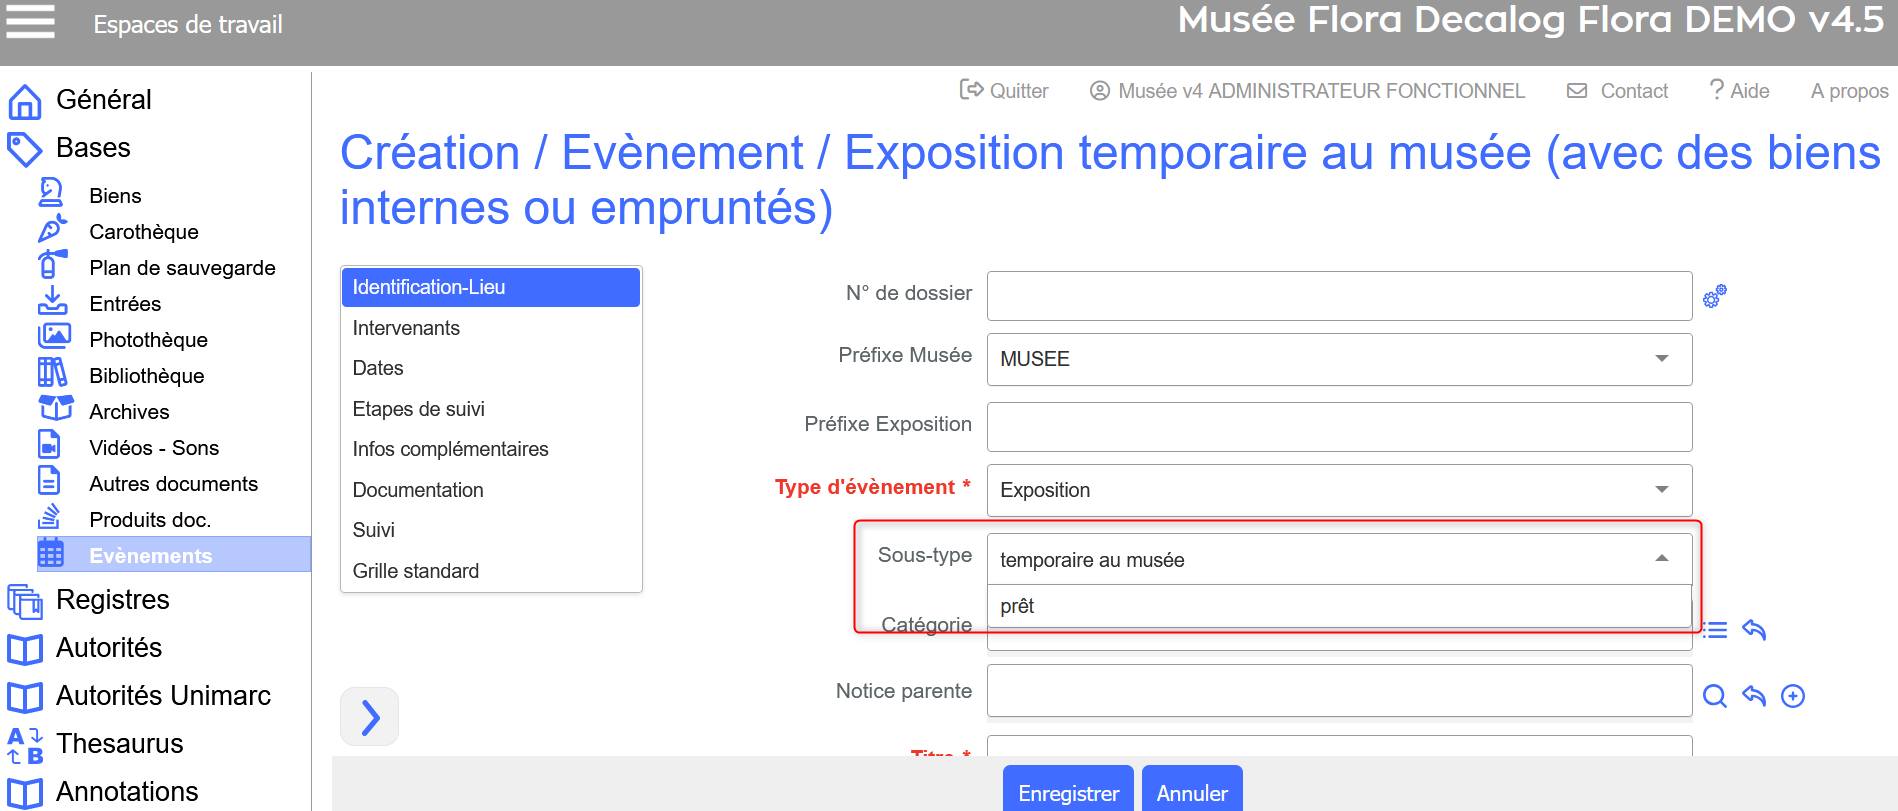Click into the Préfixe Exposition field
This screenshot has height=811, width=1898.
(1338, 427)
